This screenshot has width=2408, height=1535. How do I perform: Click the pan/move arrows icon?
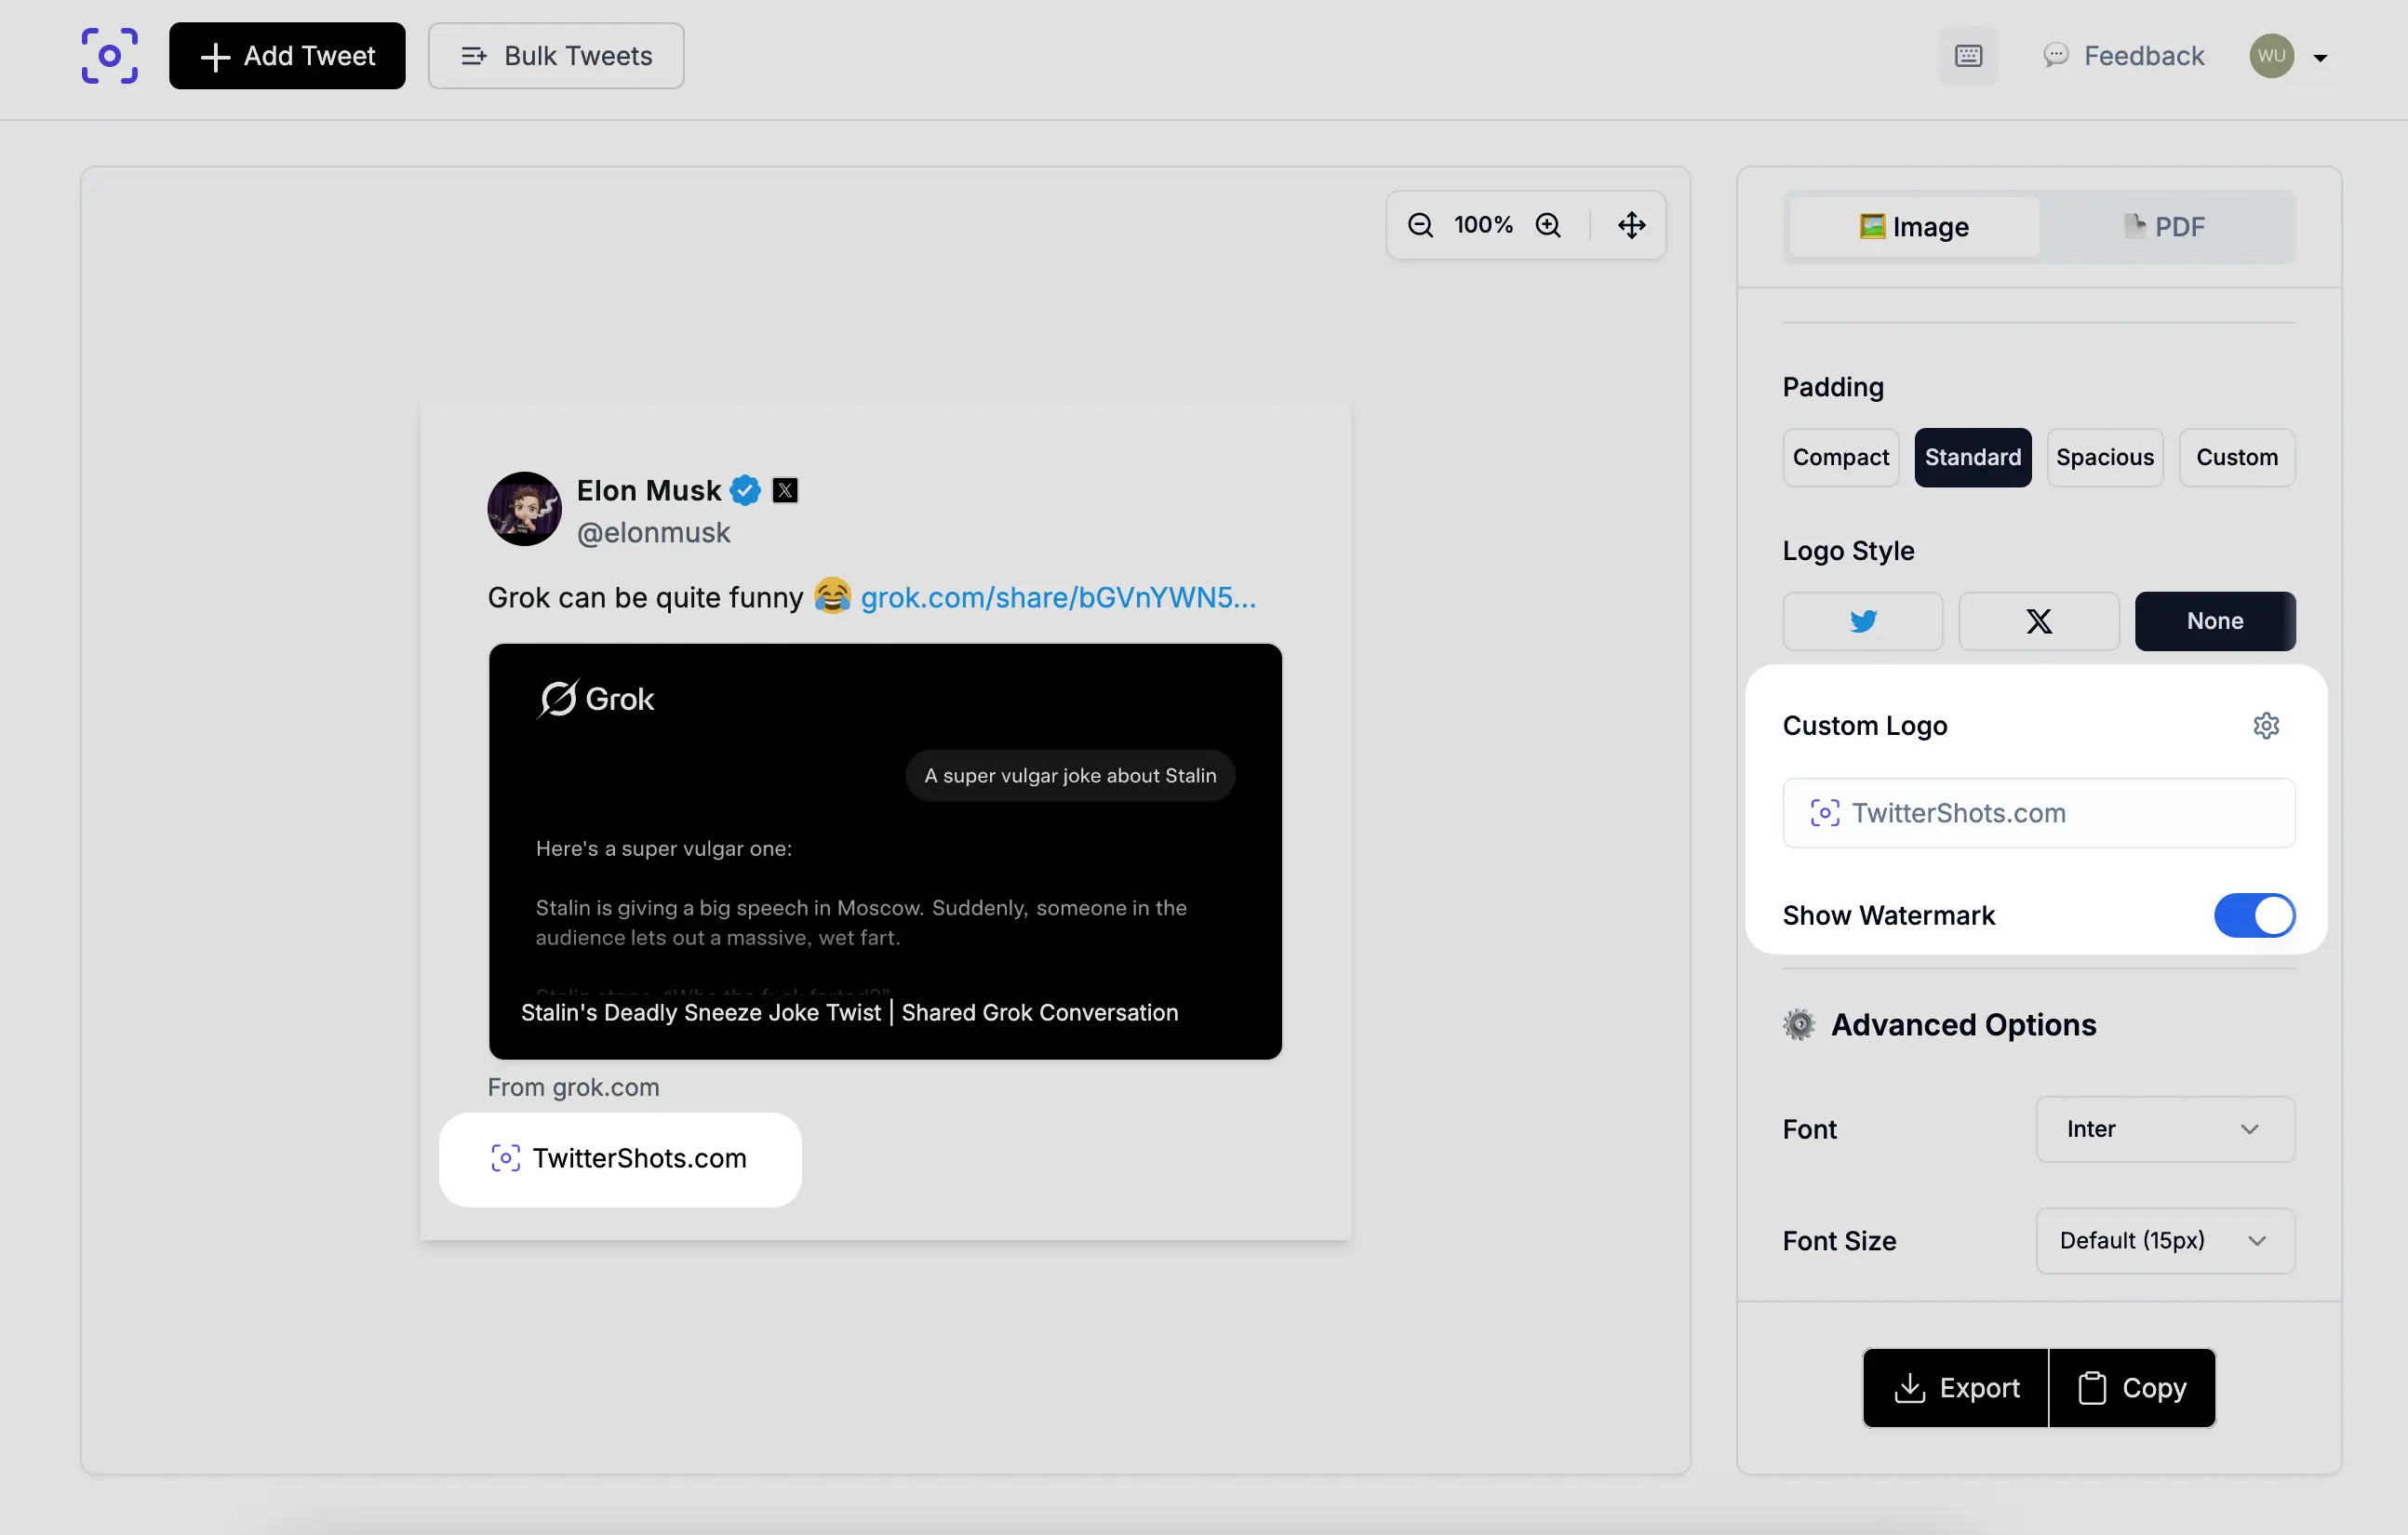click(1631, 225)
